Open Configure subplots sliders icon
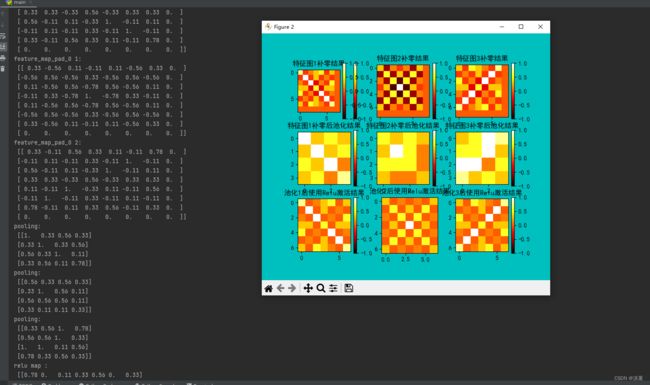The width and height of the screenshot is (650, 385). pos(333,288)
